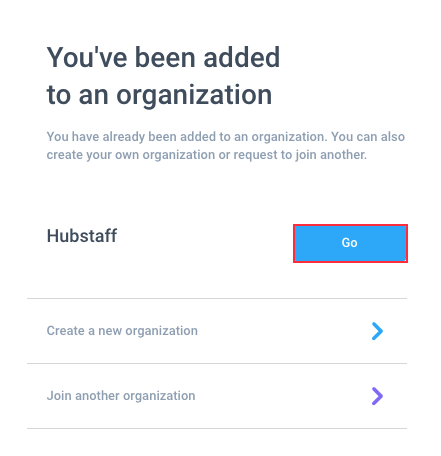Click the Hubstaff organization name

[x=82, y=236]
